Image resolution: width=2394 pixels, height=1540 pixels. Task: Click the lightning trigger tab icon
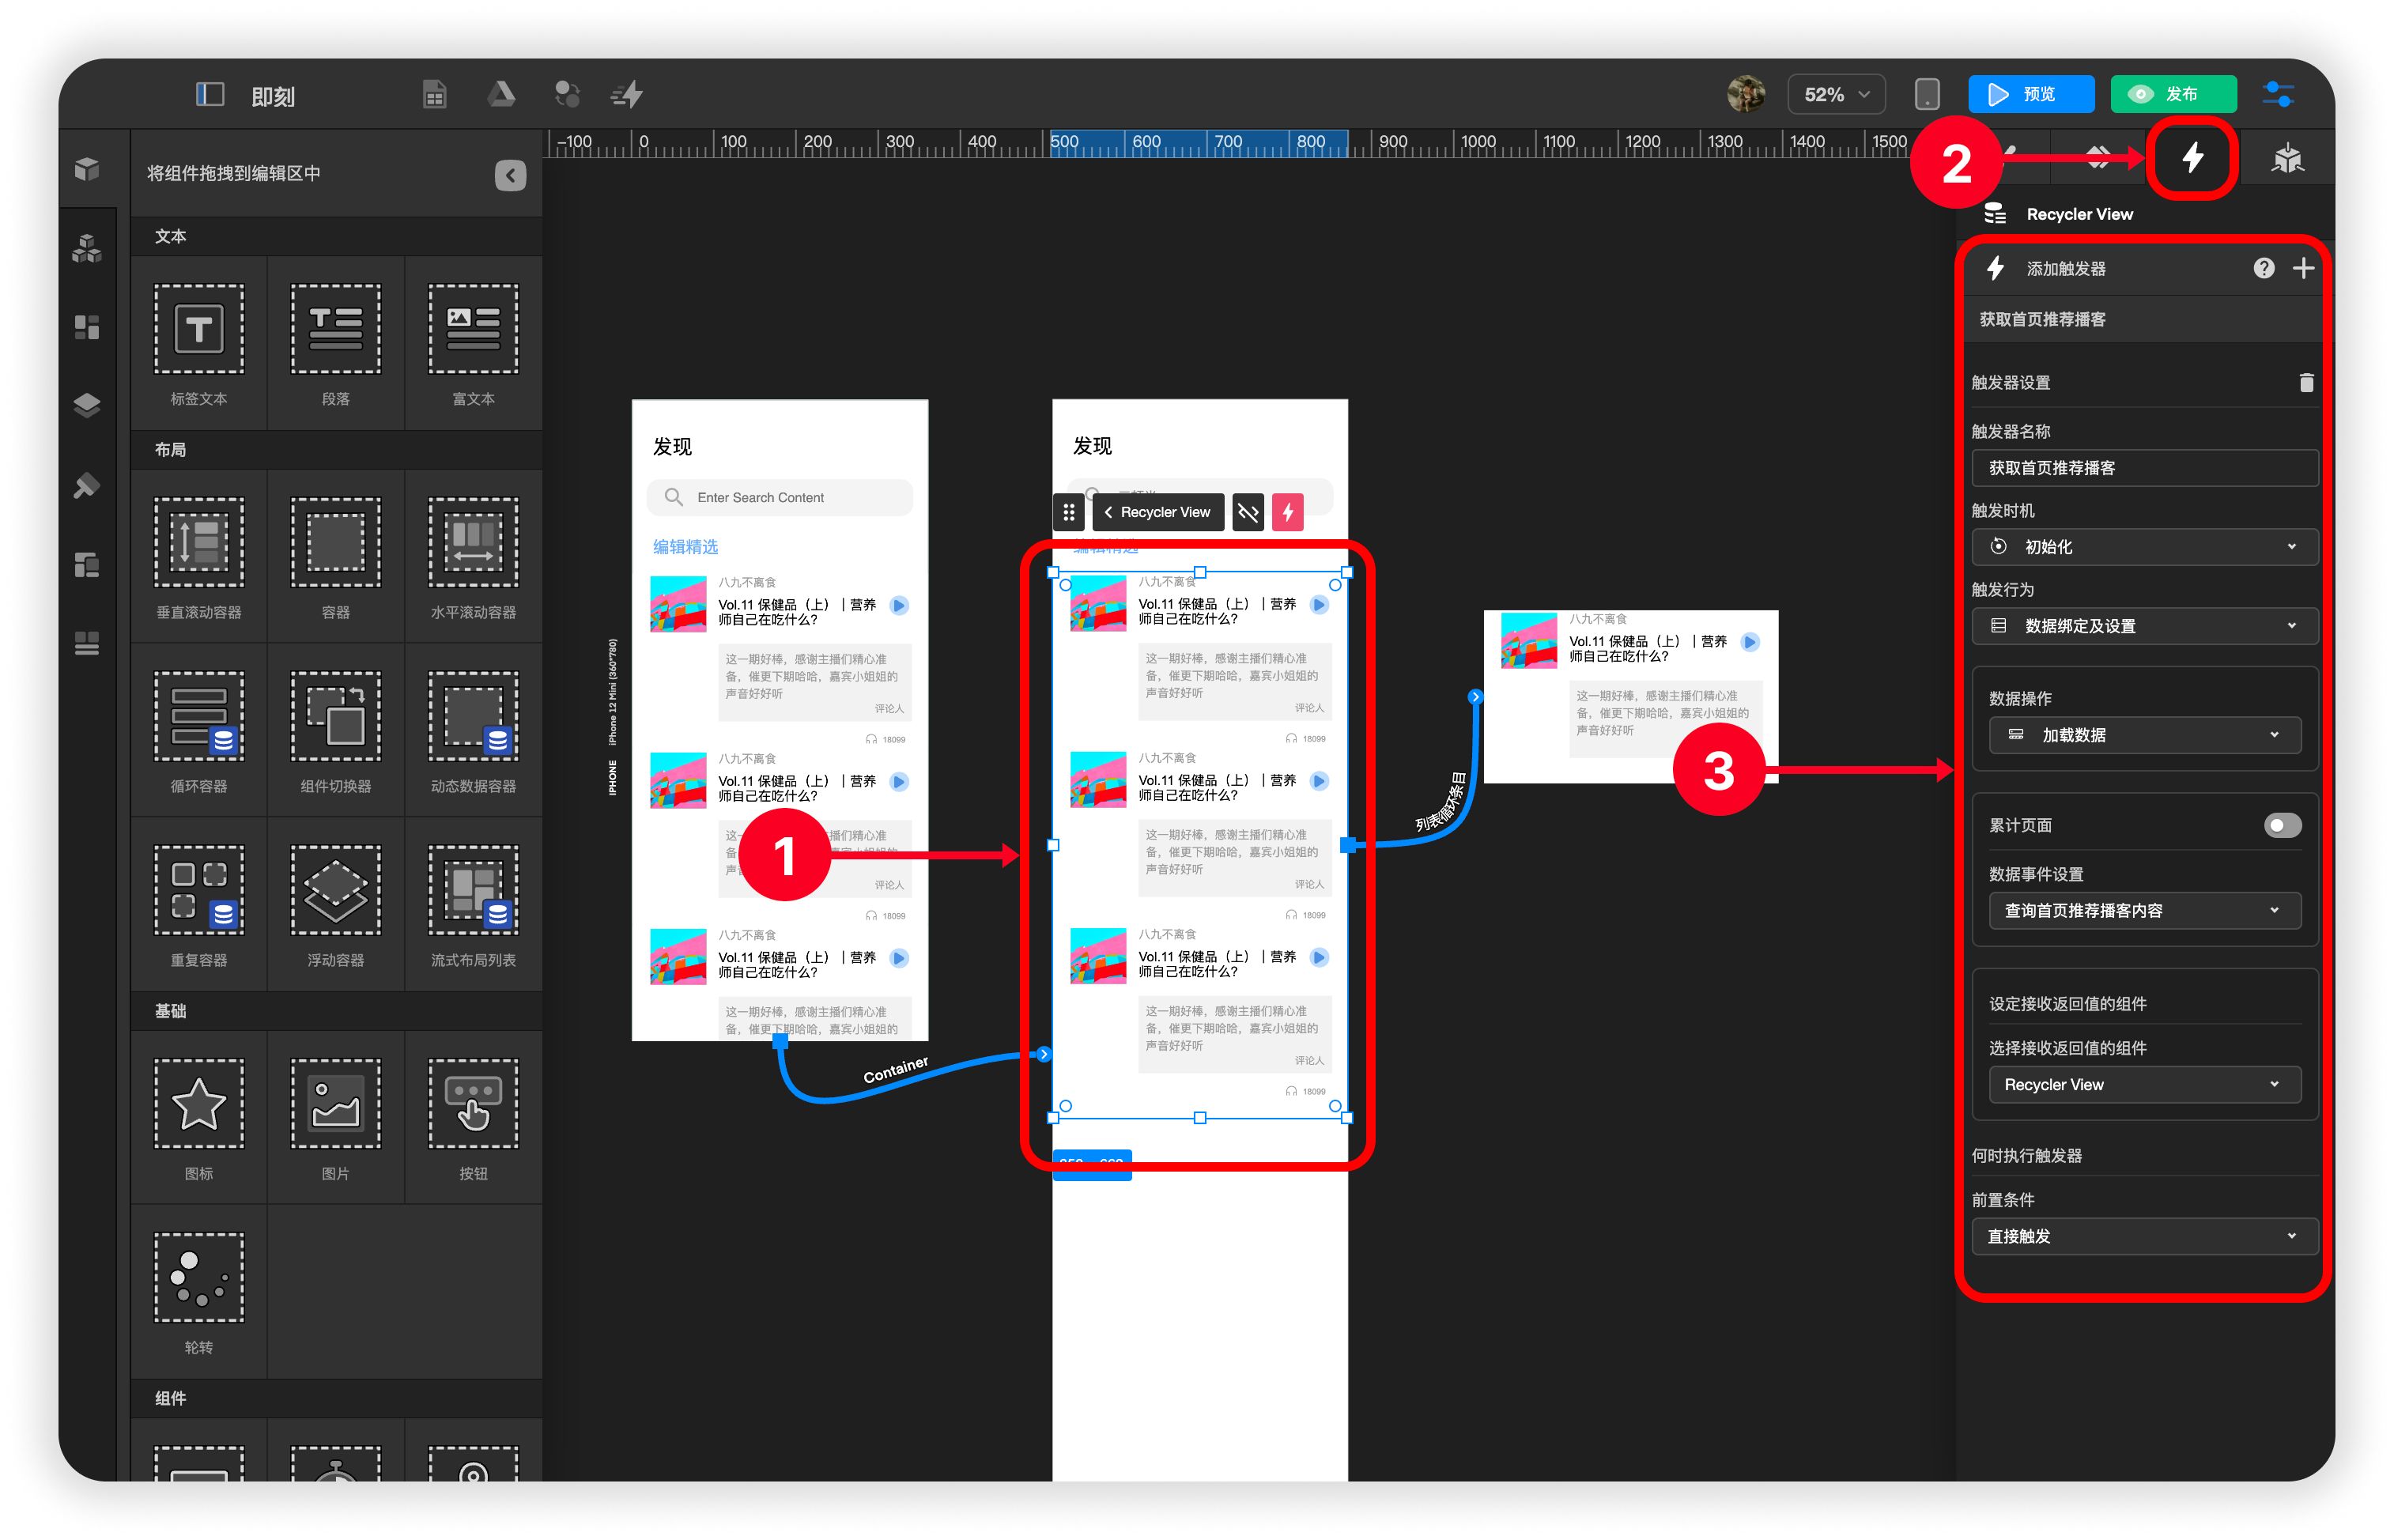[2192, 158]
